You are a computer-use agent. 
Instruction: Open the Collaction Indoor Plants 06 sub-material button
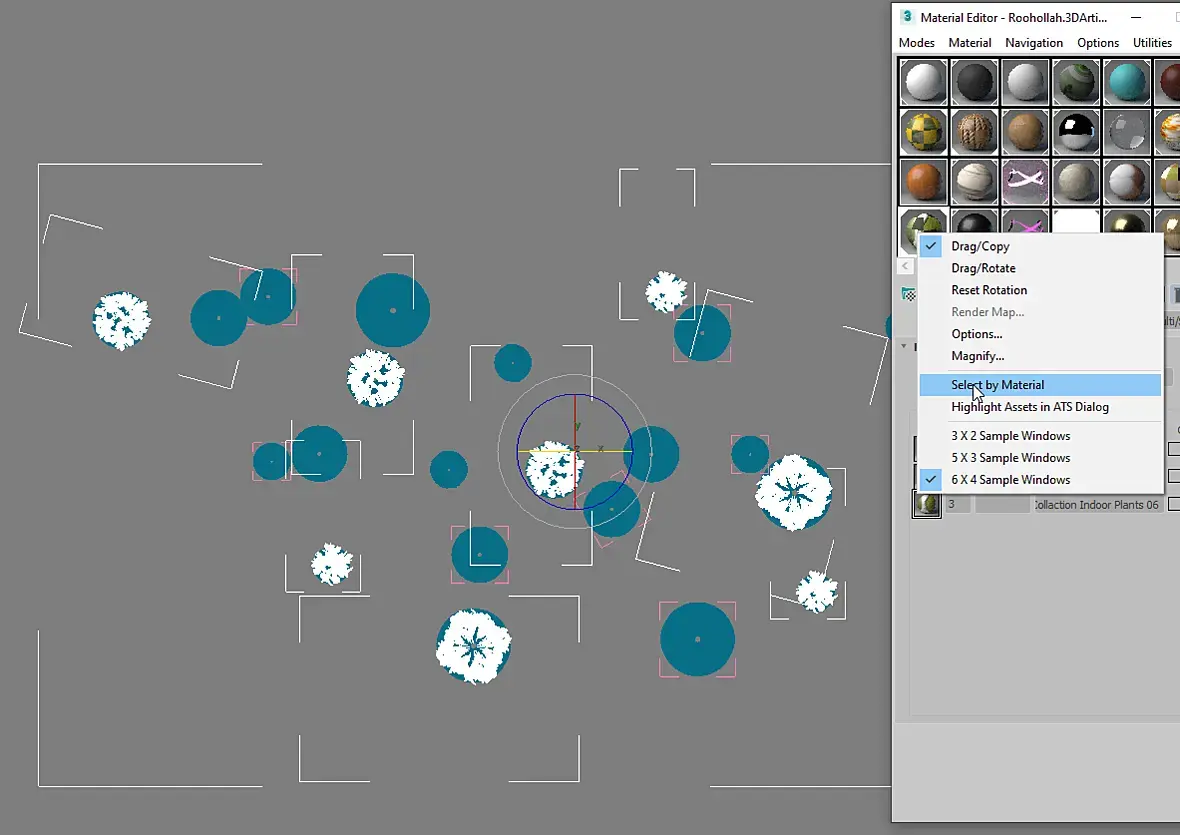click(x=1096, y=505)
